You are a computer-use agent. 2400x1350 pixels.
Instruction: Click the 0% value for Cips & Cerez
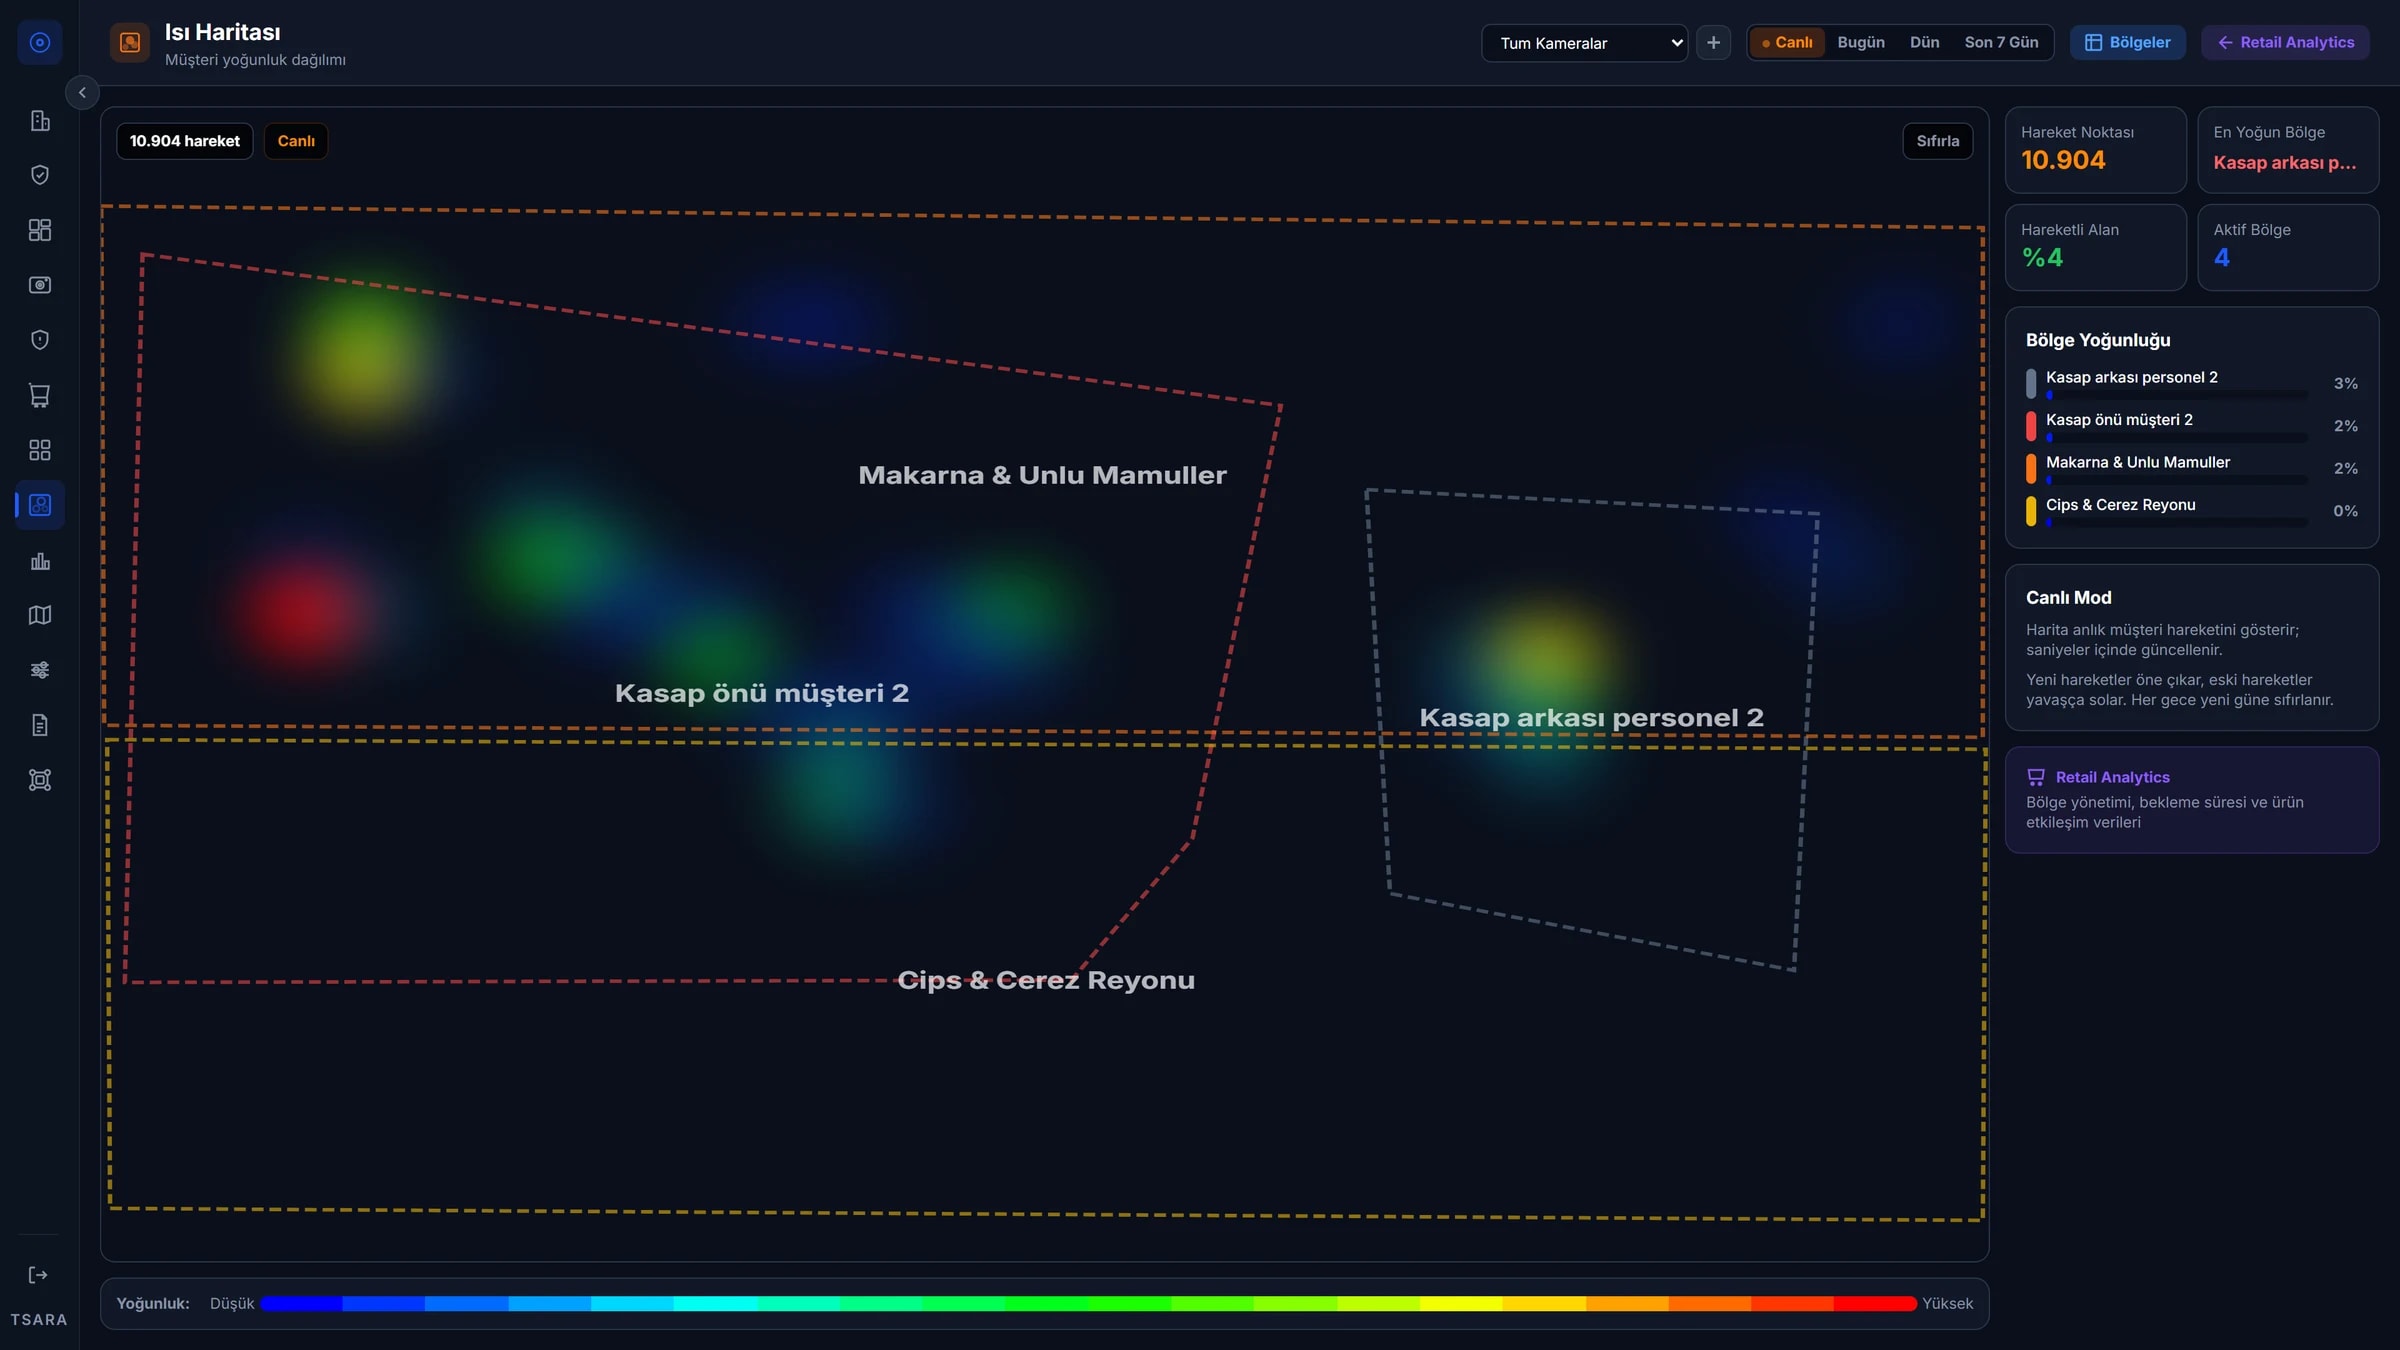pos(2345,511)
